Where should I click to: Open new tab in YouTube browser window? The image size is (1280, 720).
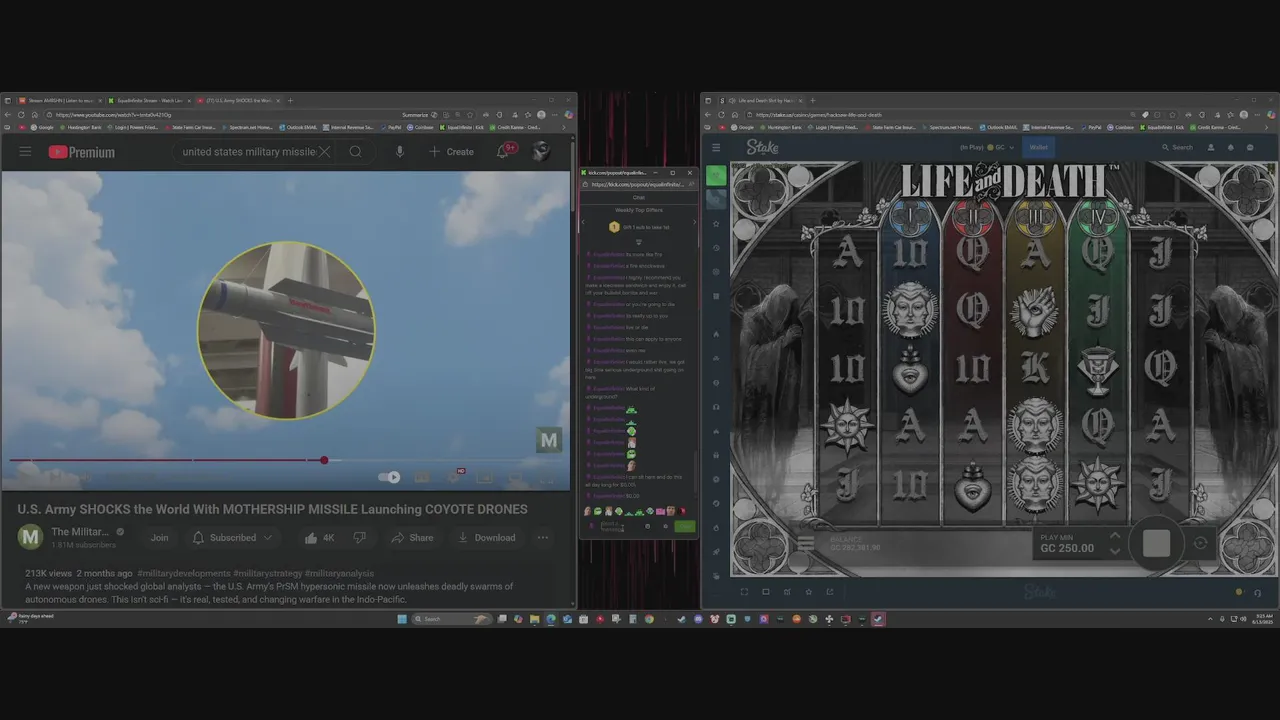290,100
